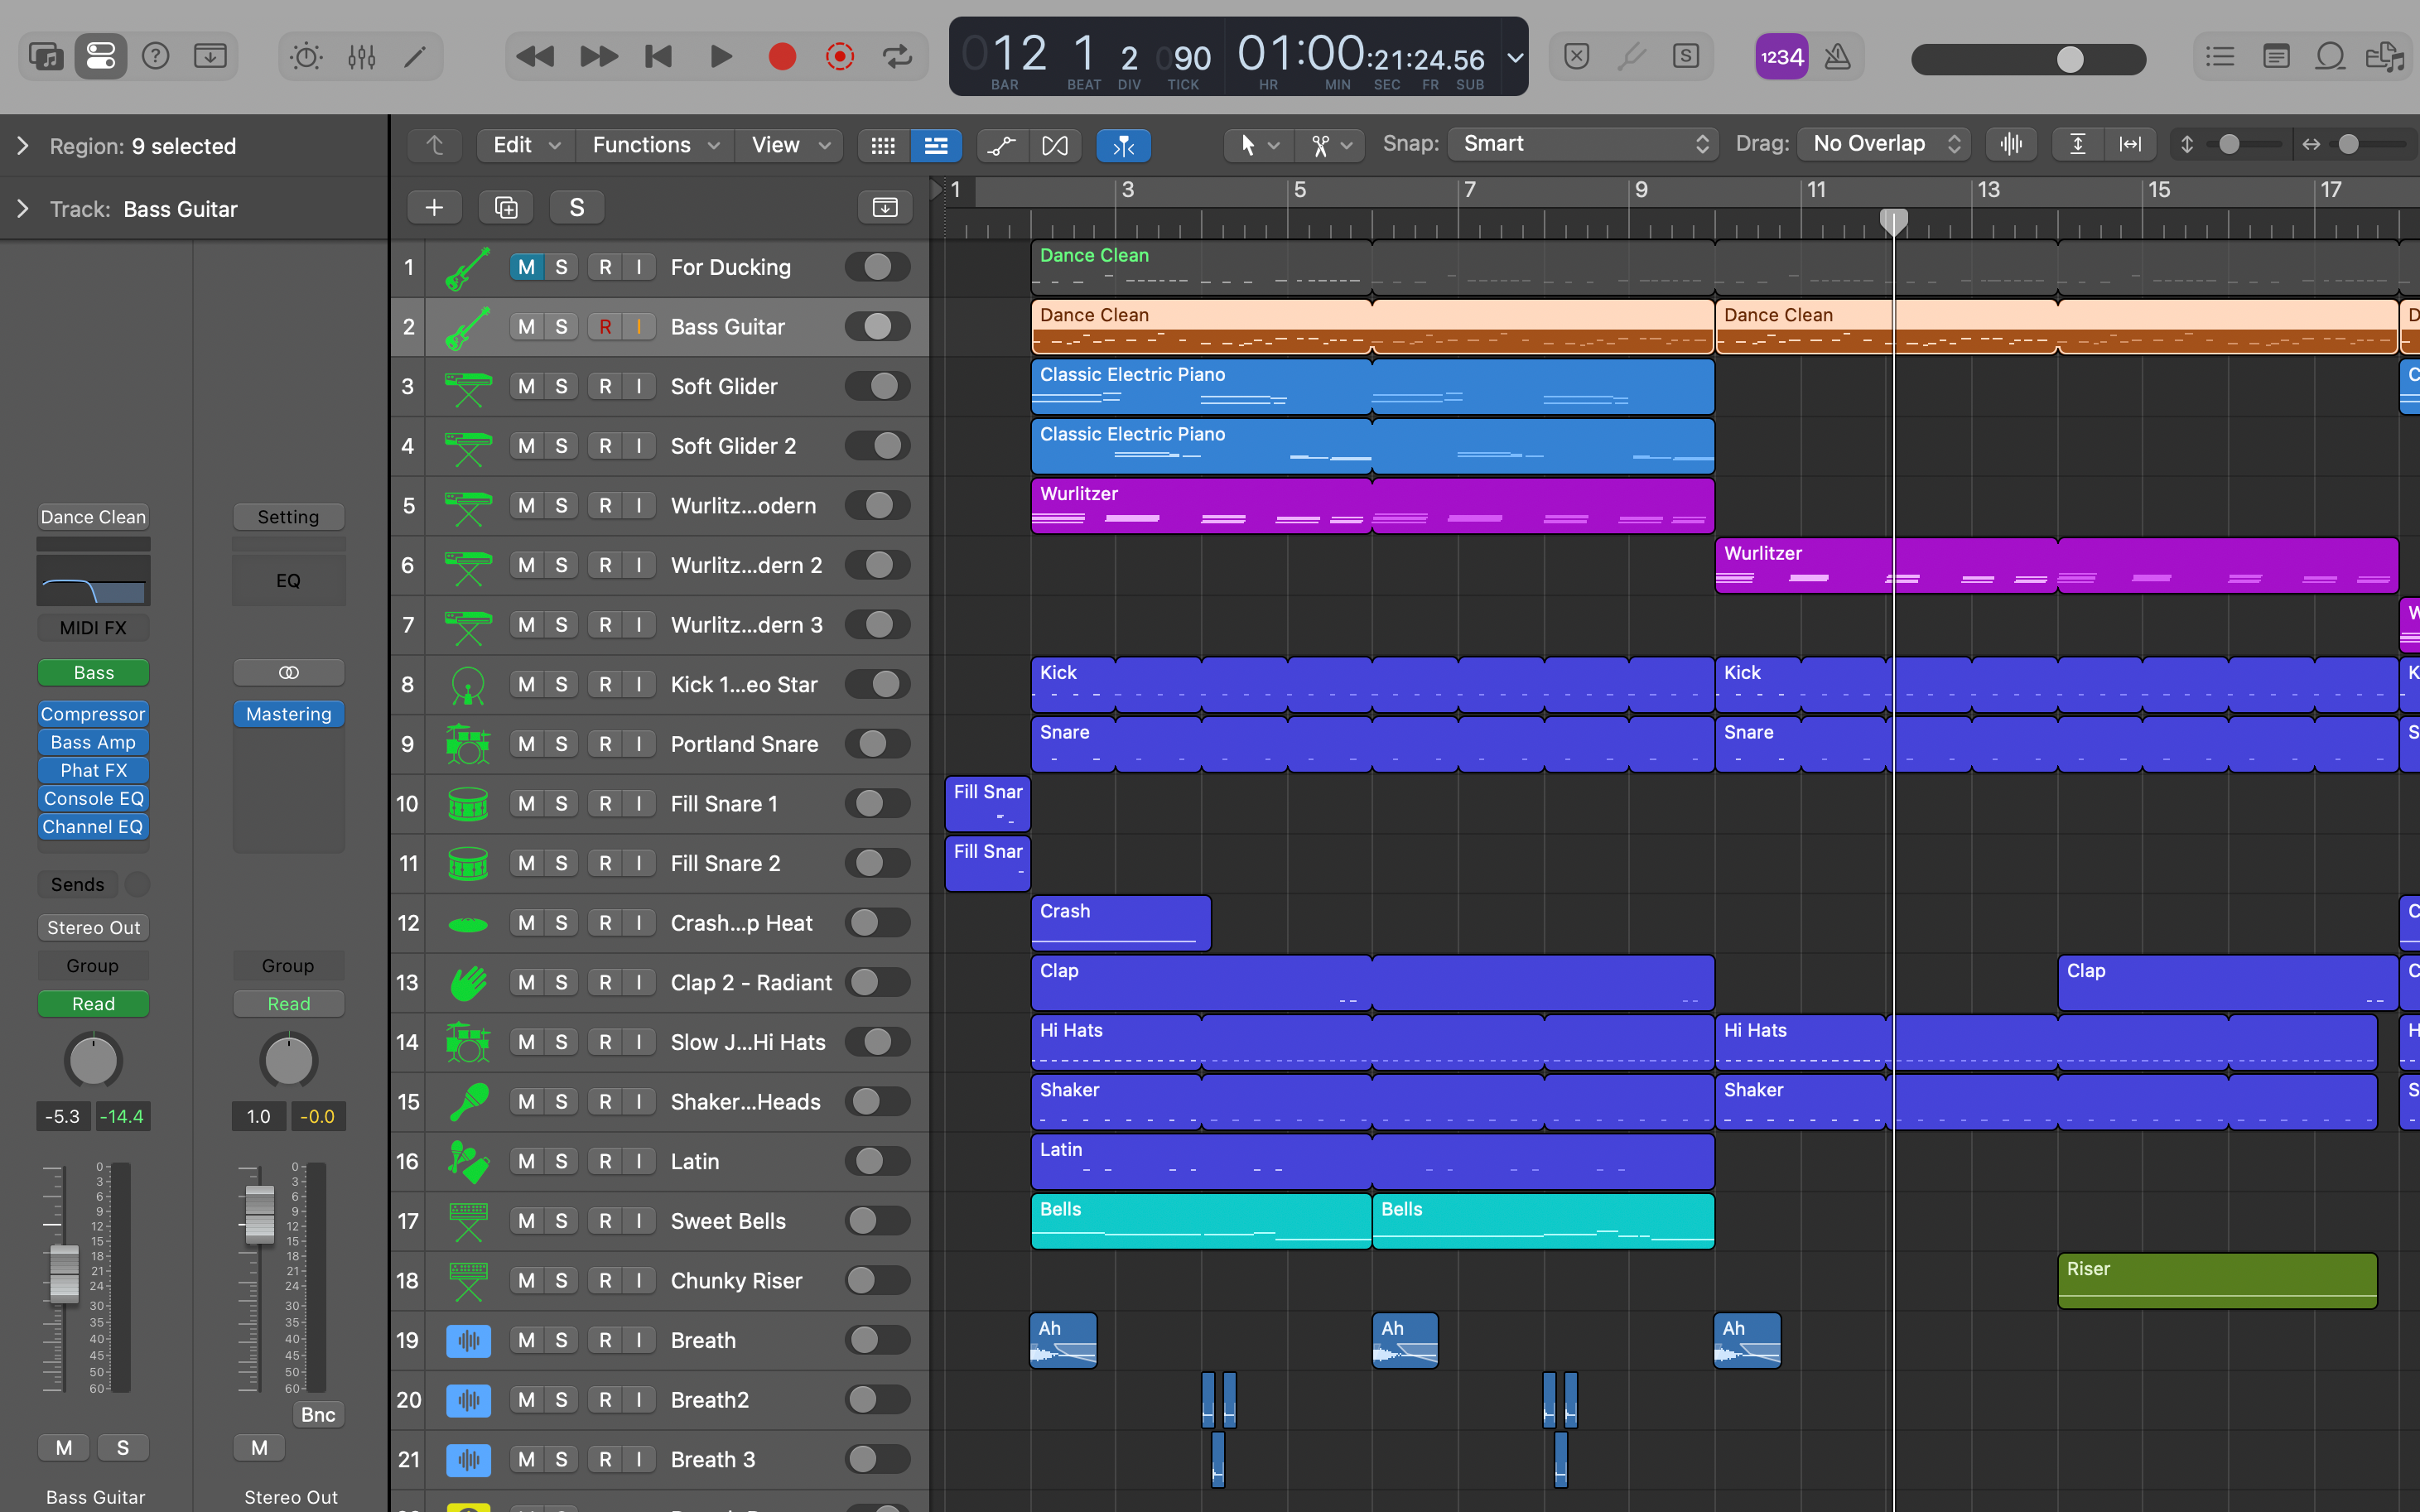
Task: Solo the Wurlitzer Modern track
Action: click(x=561, y=505)
